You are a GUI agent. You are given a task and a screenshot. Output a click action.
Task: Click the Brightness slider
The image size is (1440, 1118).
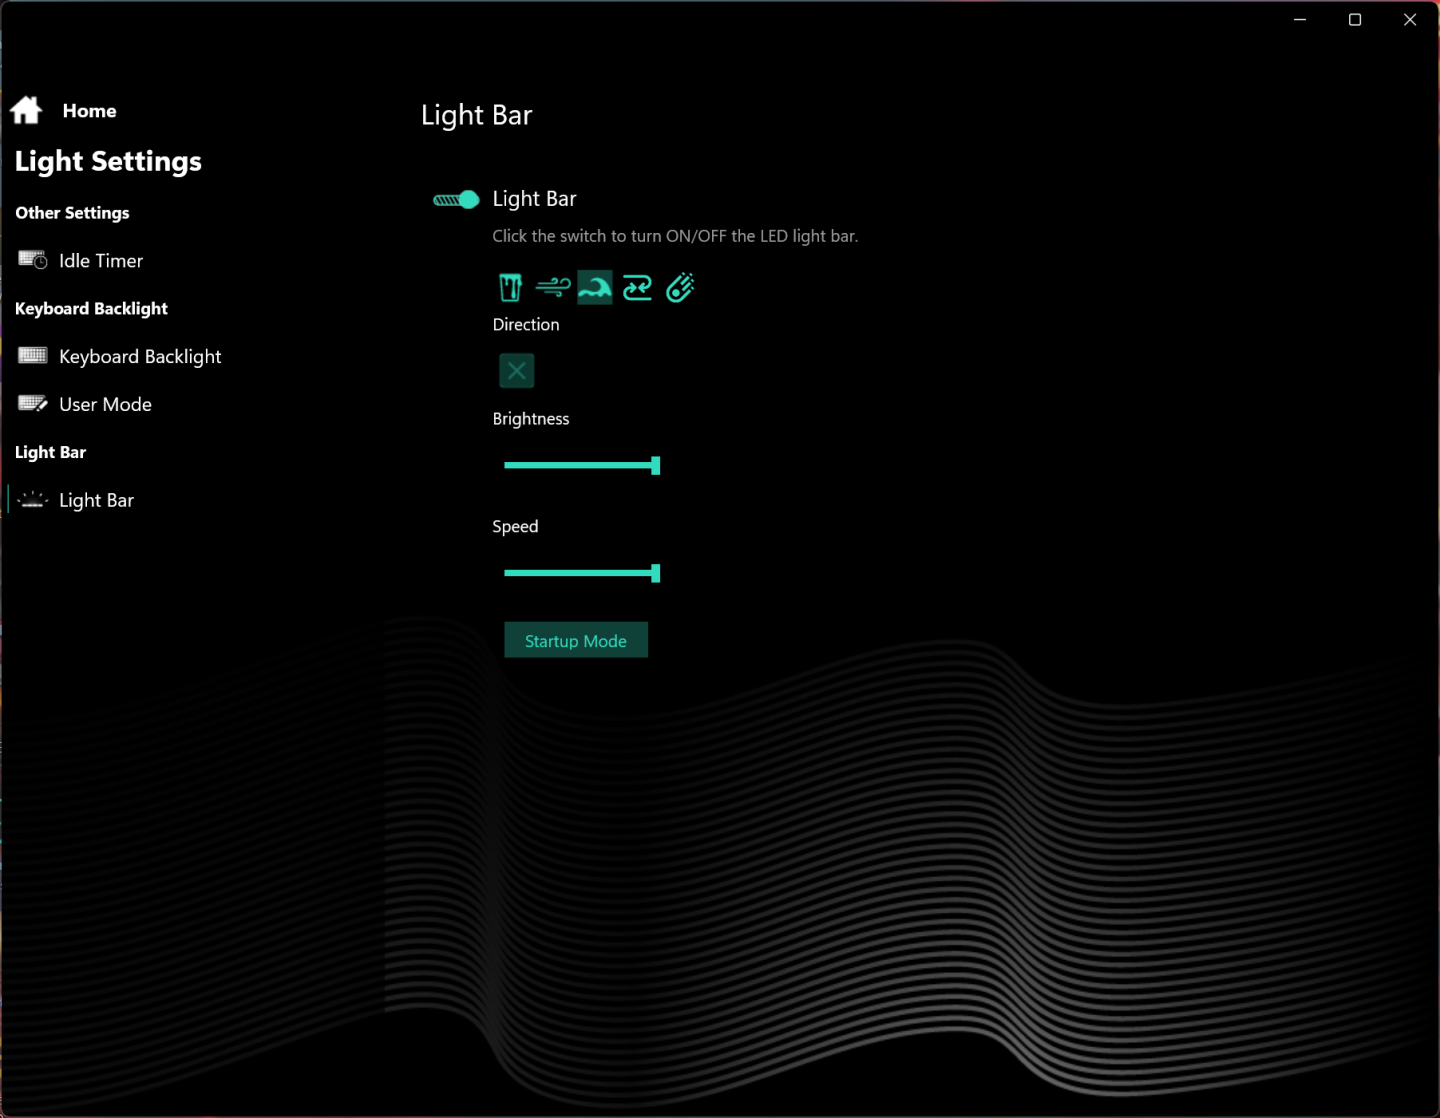pos(582,465)
